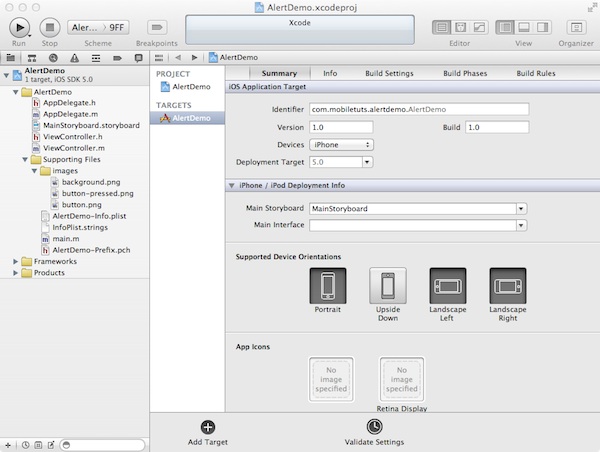Go back in the jump bar
This screenshot has height=452, width=600.
(178, 57)
